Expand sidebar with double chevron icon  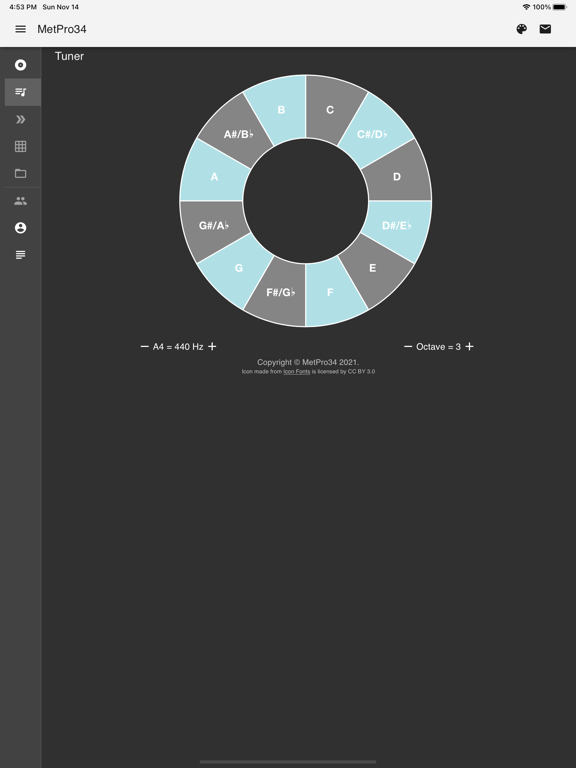pos(21,120)
